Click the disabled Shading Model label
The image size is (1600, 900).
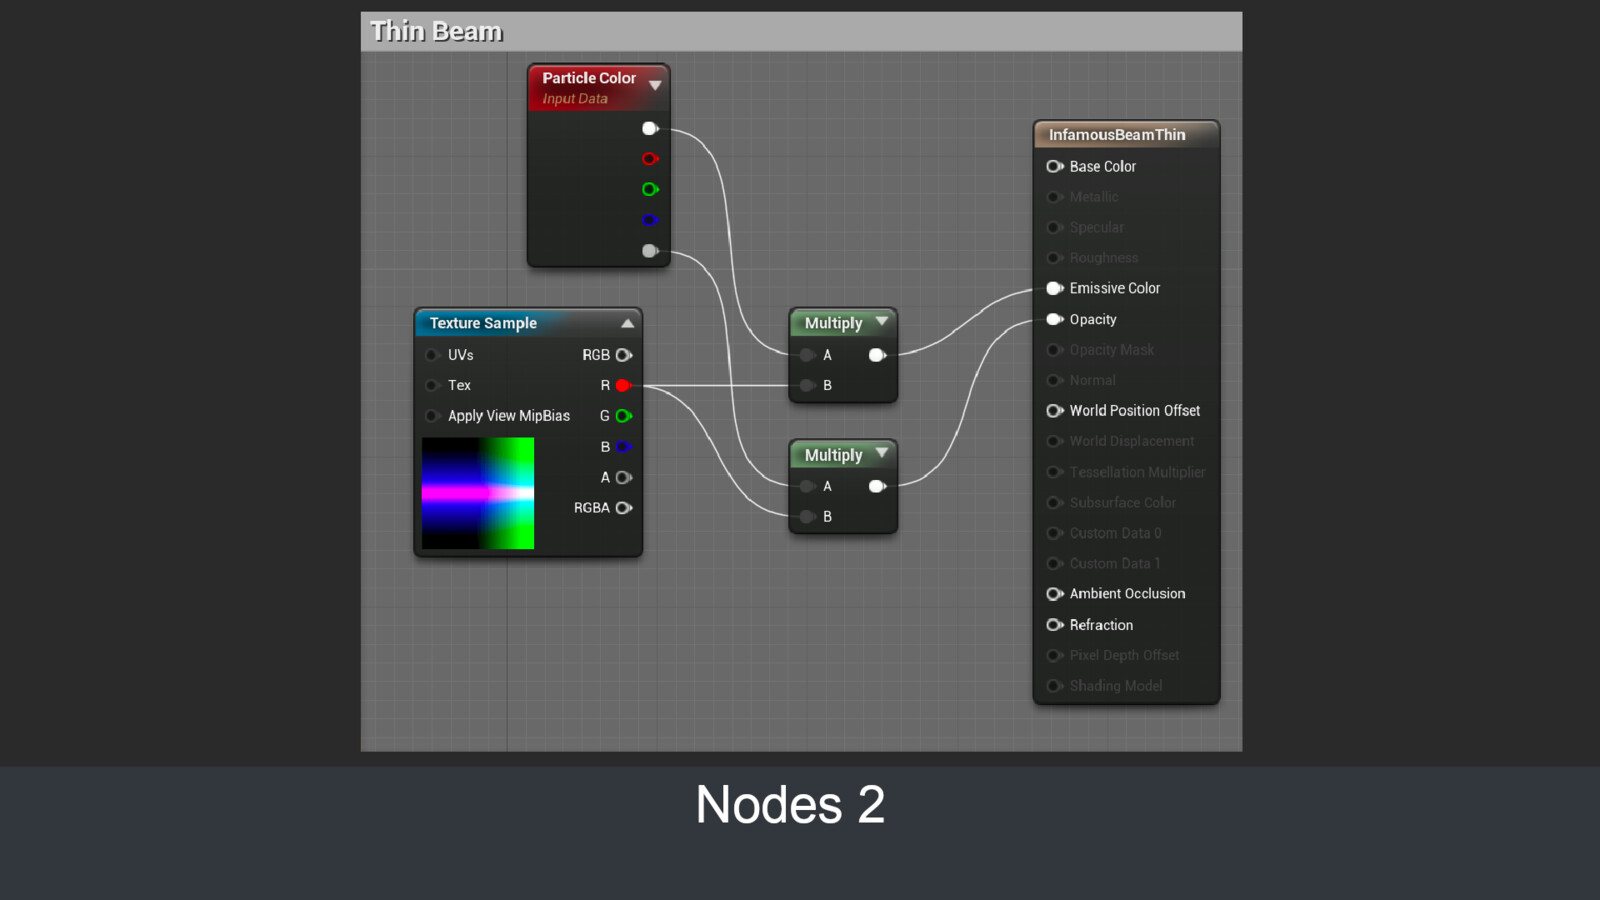tap(1116, 686)
